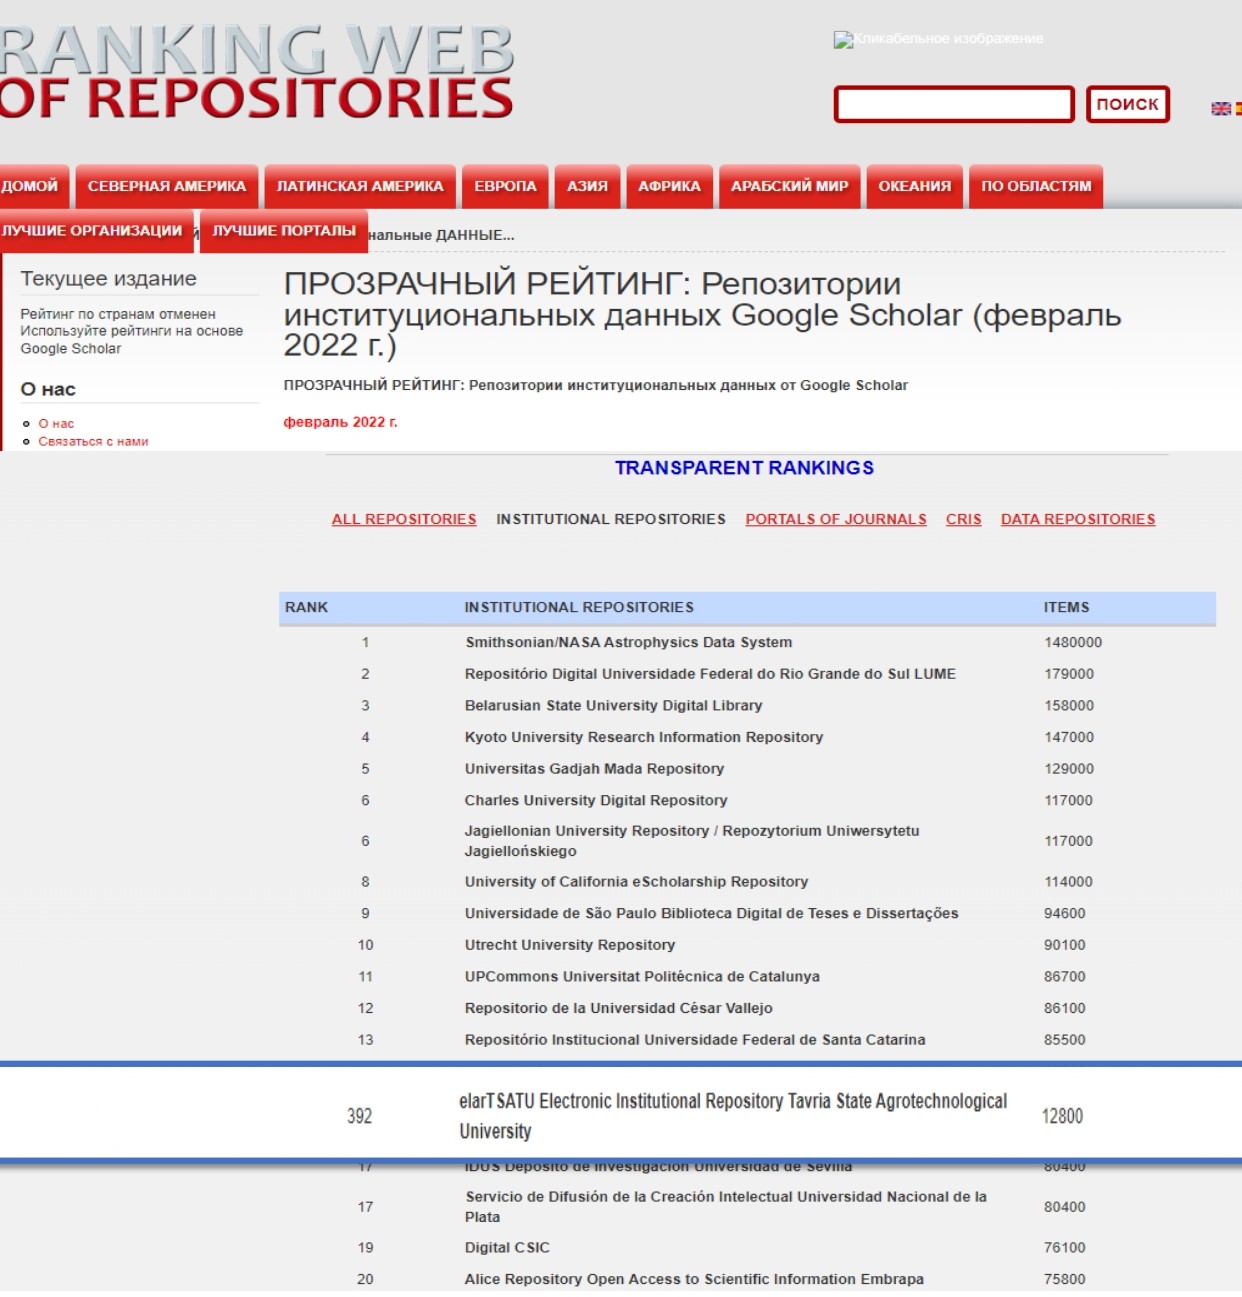
Task: Open the DATA REPOSITORIES ranking link
Action: click(x=1078, y=519)
